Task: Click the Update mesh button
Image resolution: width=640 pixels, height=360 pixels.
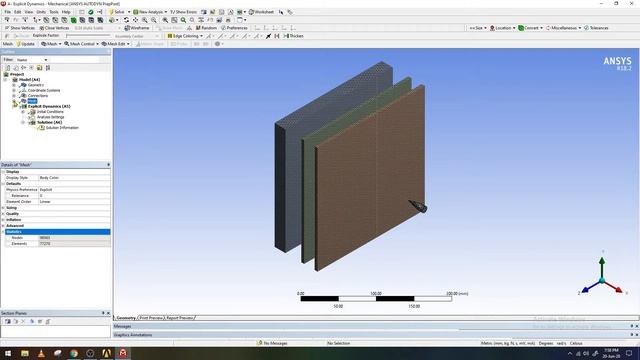Action: click(x=25, y=44)
